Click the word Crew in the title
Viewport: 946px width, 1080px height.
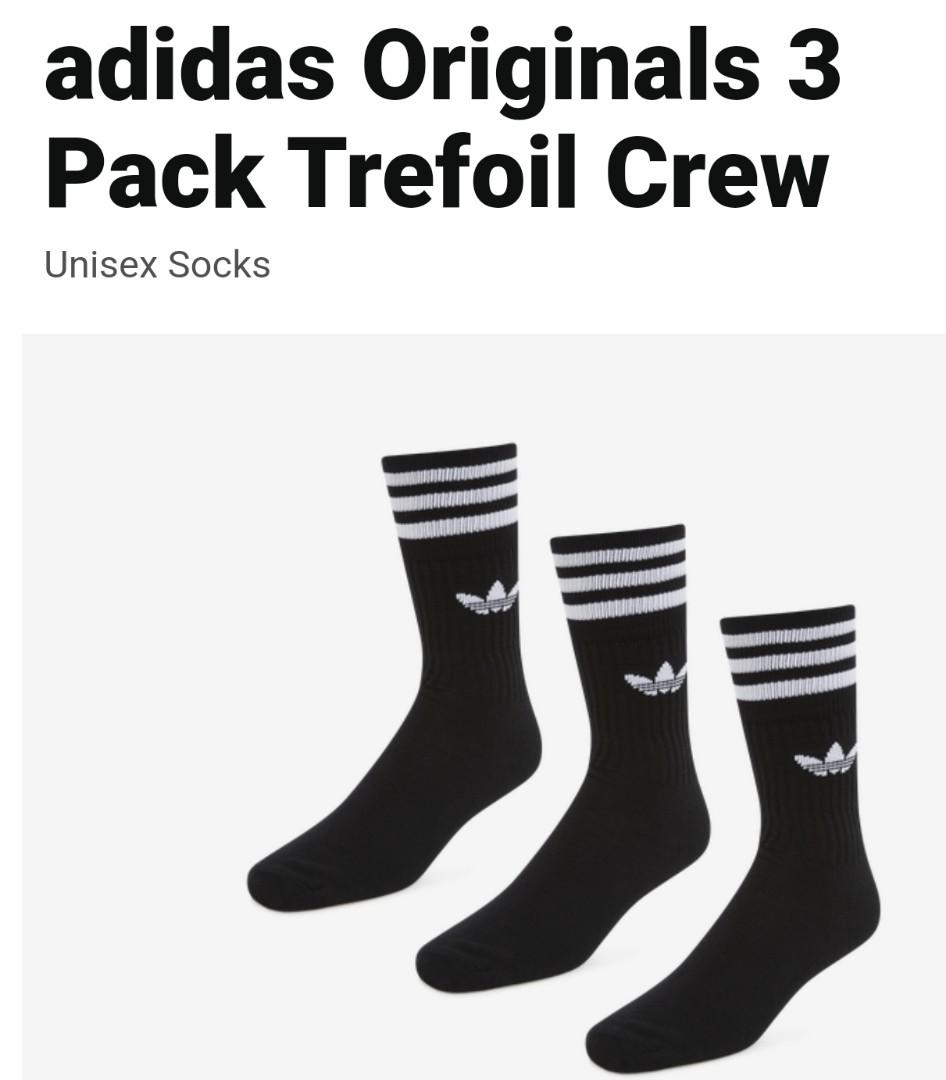(718, 170)
